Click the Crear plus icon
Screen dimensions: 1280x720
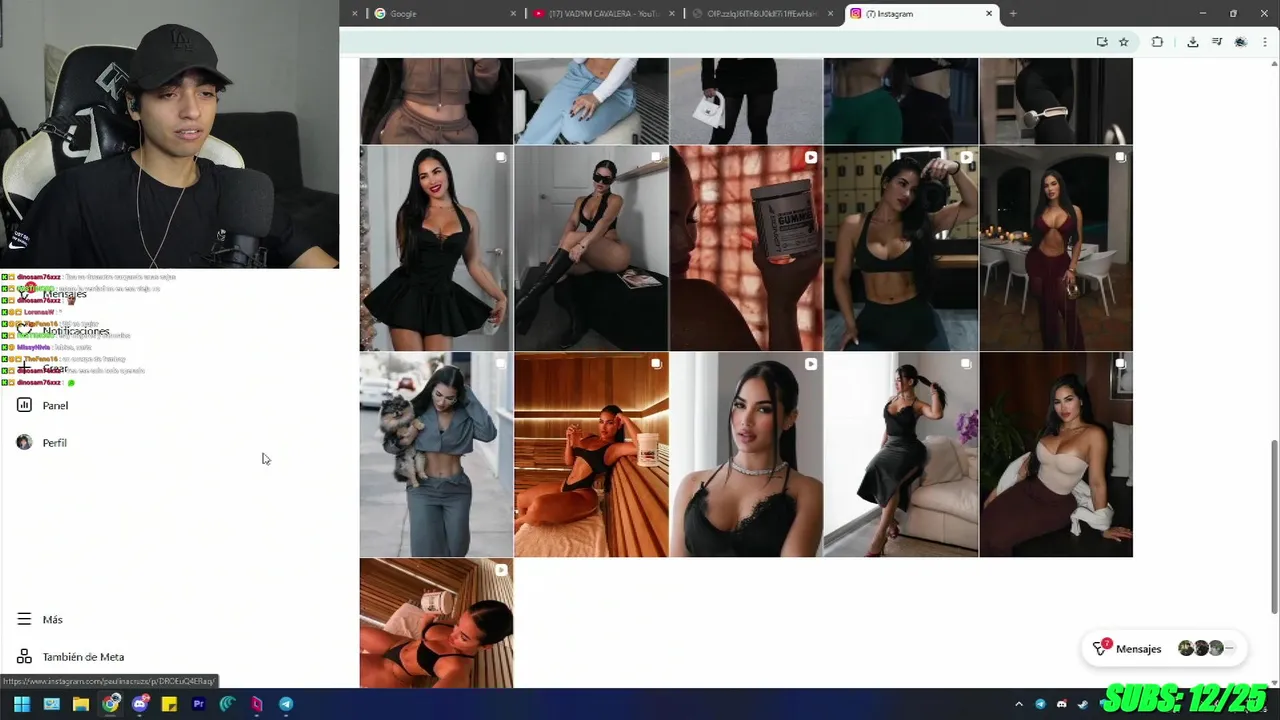[x=24, y=368]
